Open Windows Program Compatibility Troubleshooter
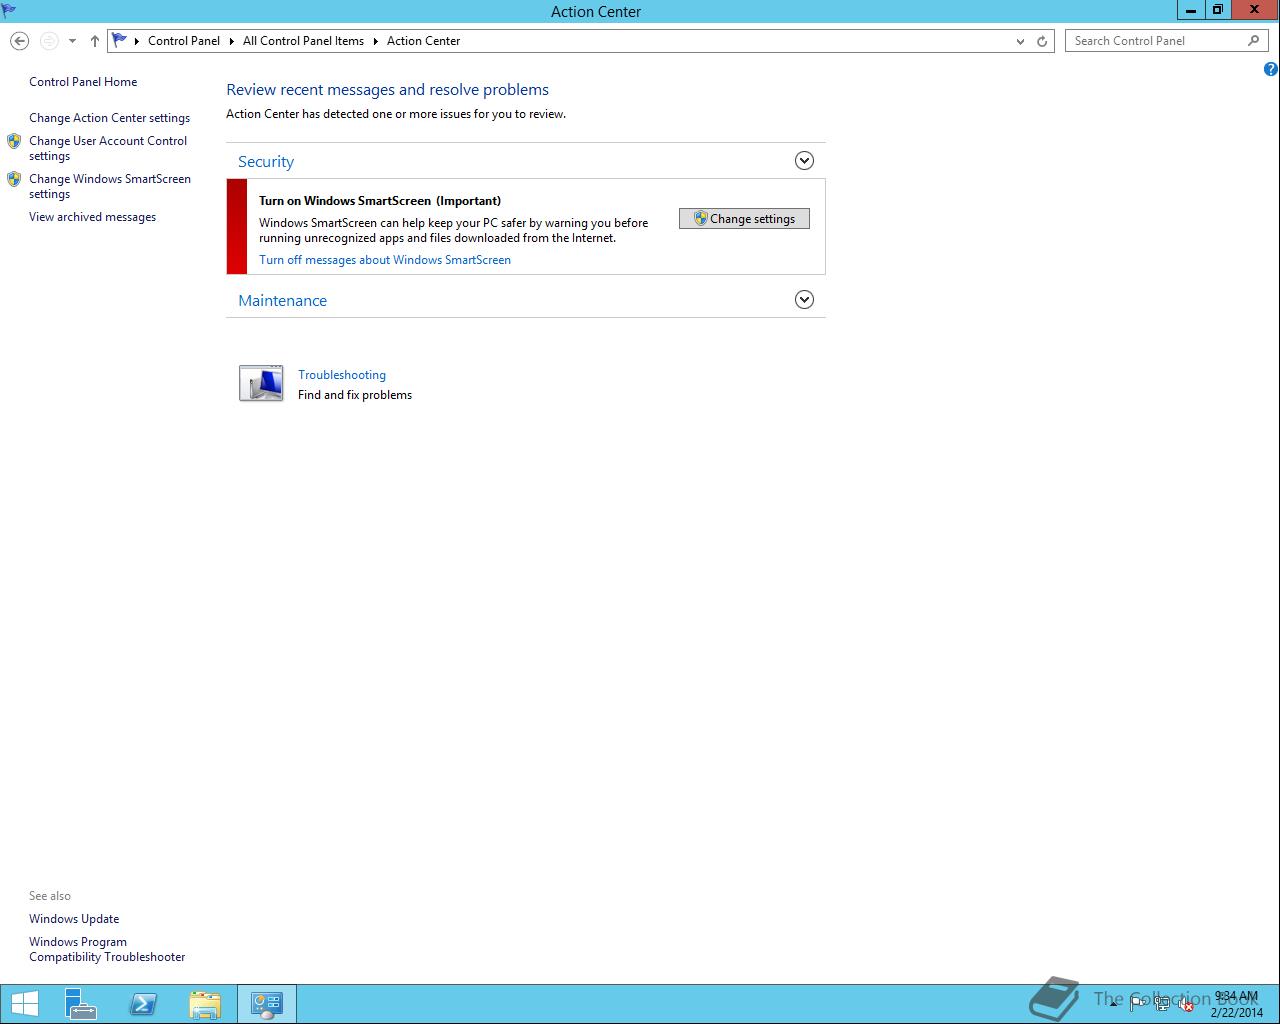 point(107,949)
